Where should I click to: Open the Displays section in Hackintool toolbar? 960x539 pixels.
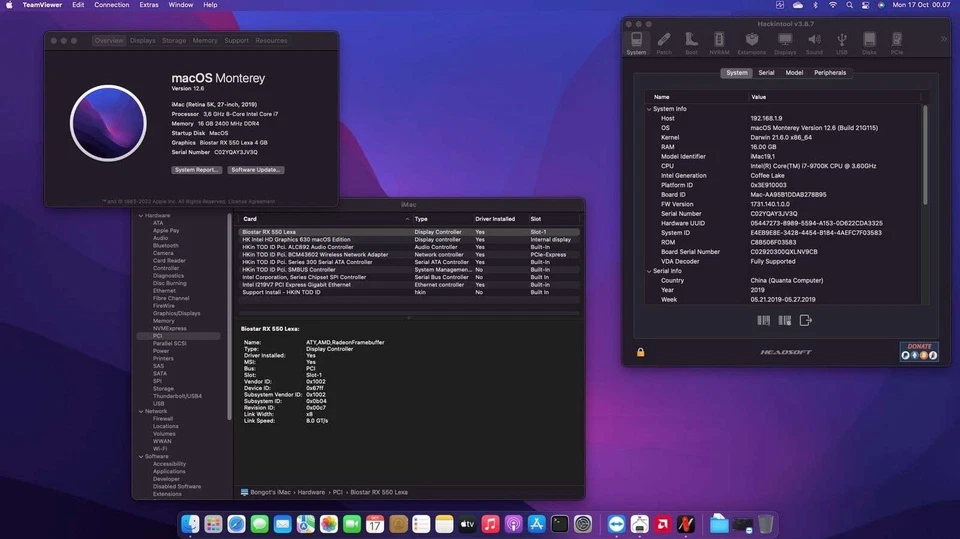point(784,43)
